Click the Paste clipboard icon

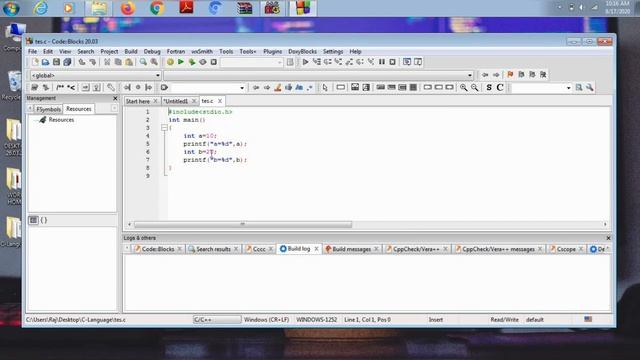[129, 62]
